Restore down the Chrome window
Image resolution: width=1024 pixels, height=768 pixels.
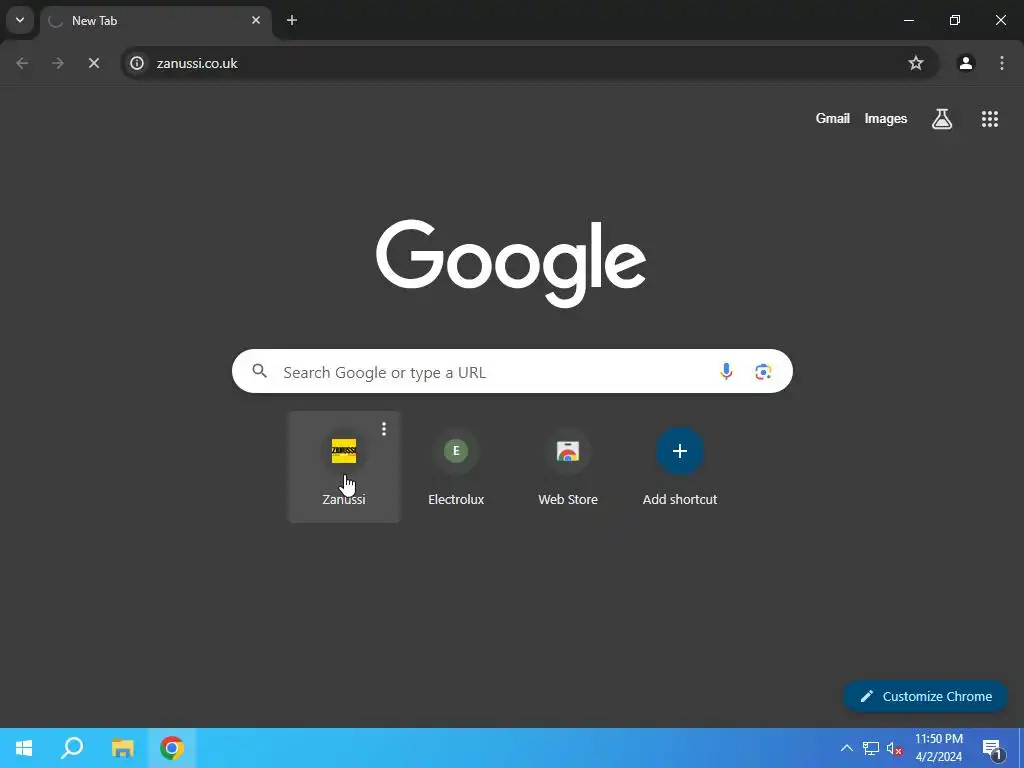pos(955,20)
